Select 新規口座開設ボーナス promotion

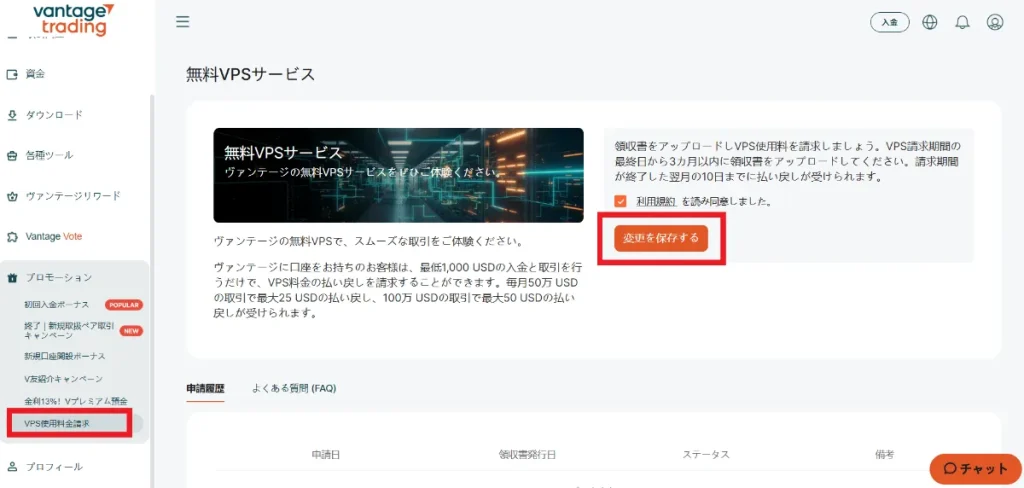point(65,357)
